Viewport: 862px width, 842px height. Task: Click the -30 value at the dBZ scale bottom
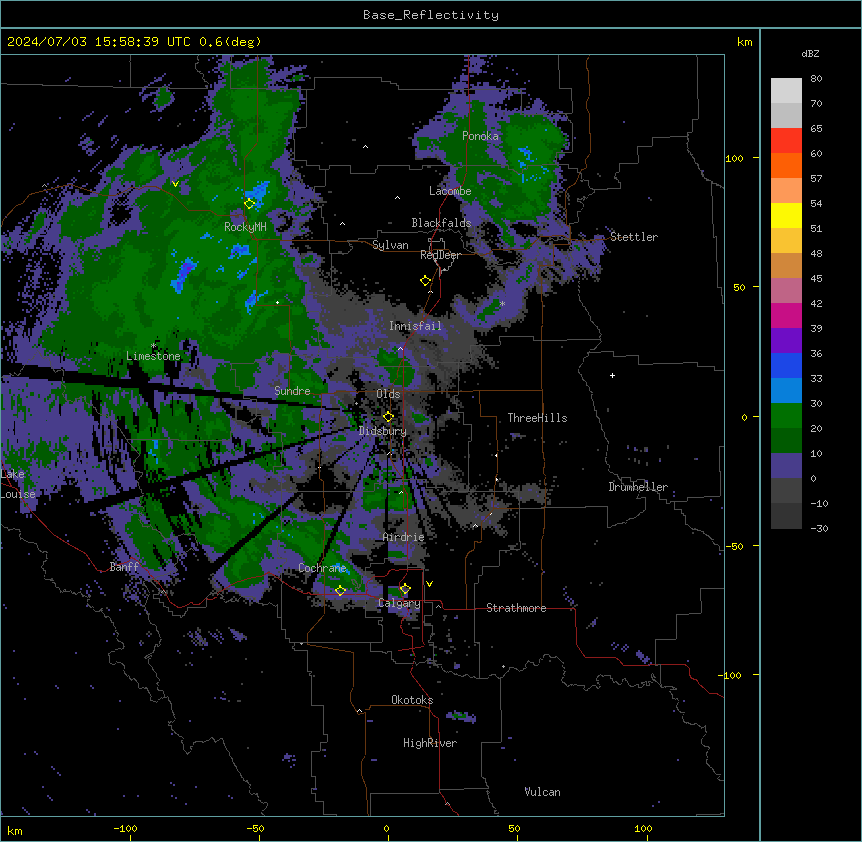[819, 529]
